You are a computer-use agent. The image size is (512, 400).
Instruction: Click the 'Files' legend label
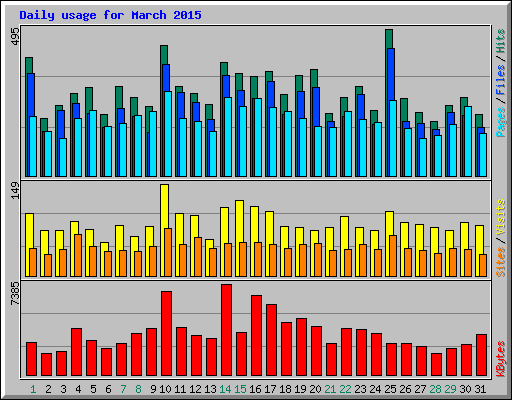(501, 80)
